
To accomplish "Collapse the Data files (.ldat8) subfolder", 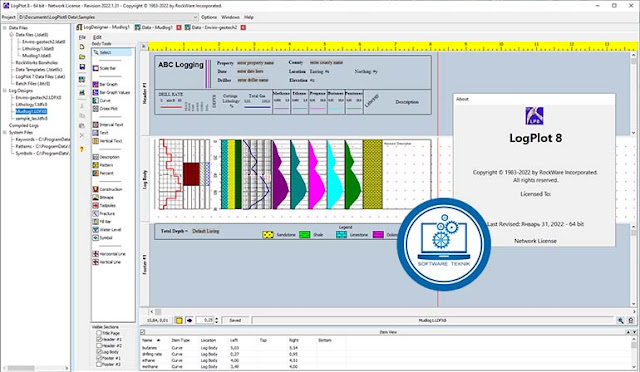I will 11,35.
